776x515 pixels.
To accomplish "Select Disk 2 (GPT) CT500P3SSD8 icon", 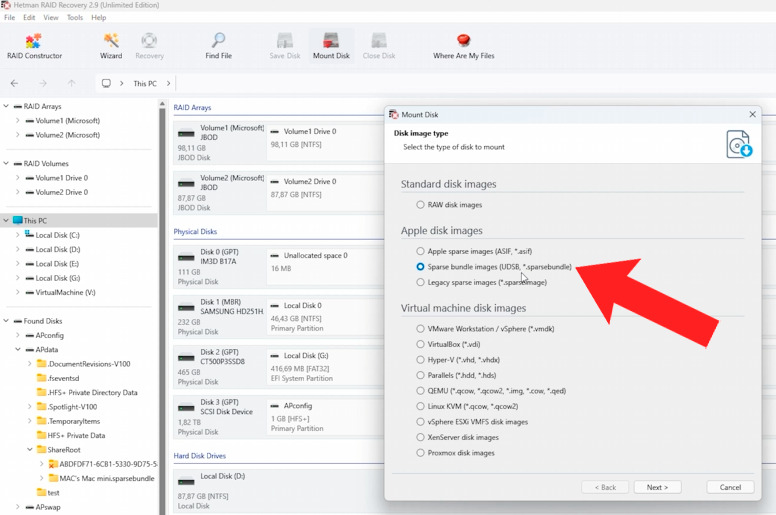I will [186, 357].
